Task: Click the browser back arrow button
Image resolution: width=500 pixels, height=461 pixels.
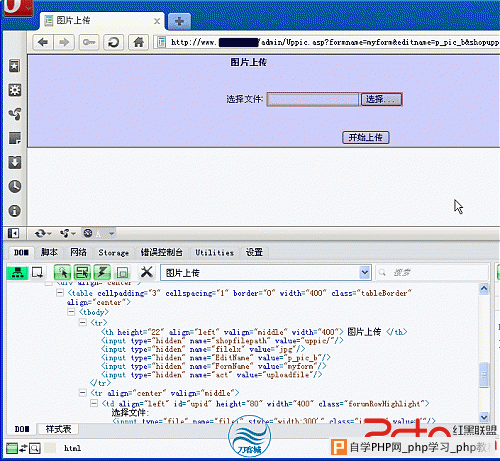Action: point(43,42)
